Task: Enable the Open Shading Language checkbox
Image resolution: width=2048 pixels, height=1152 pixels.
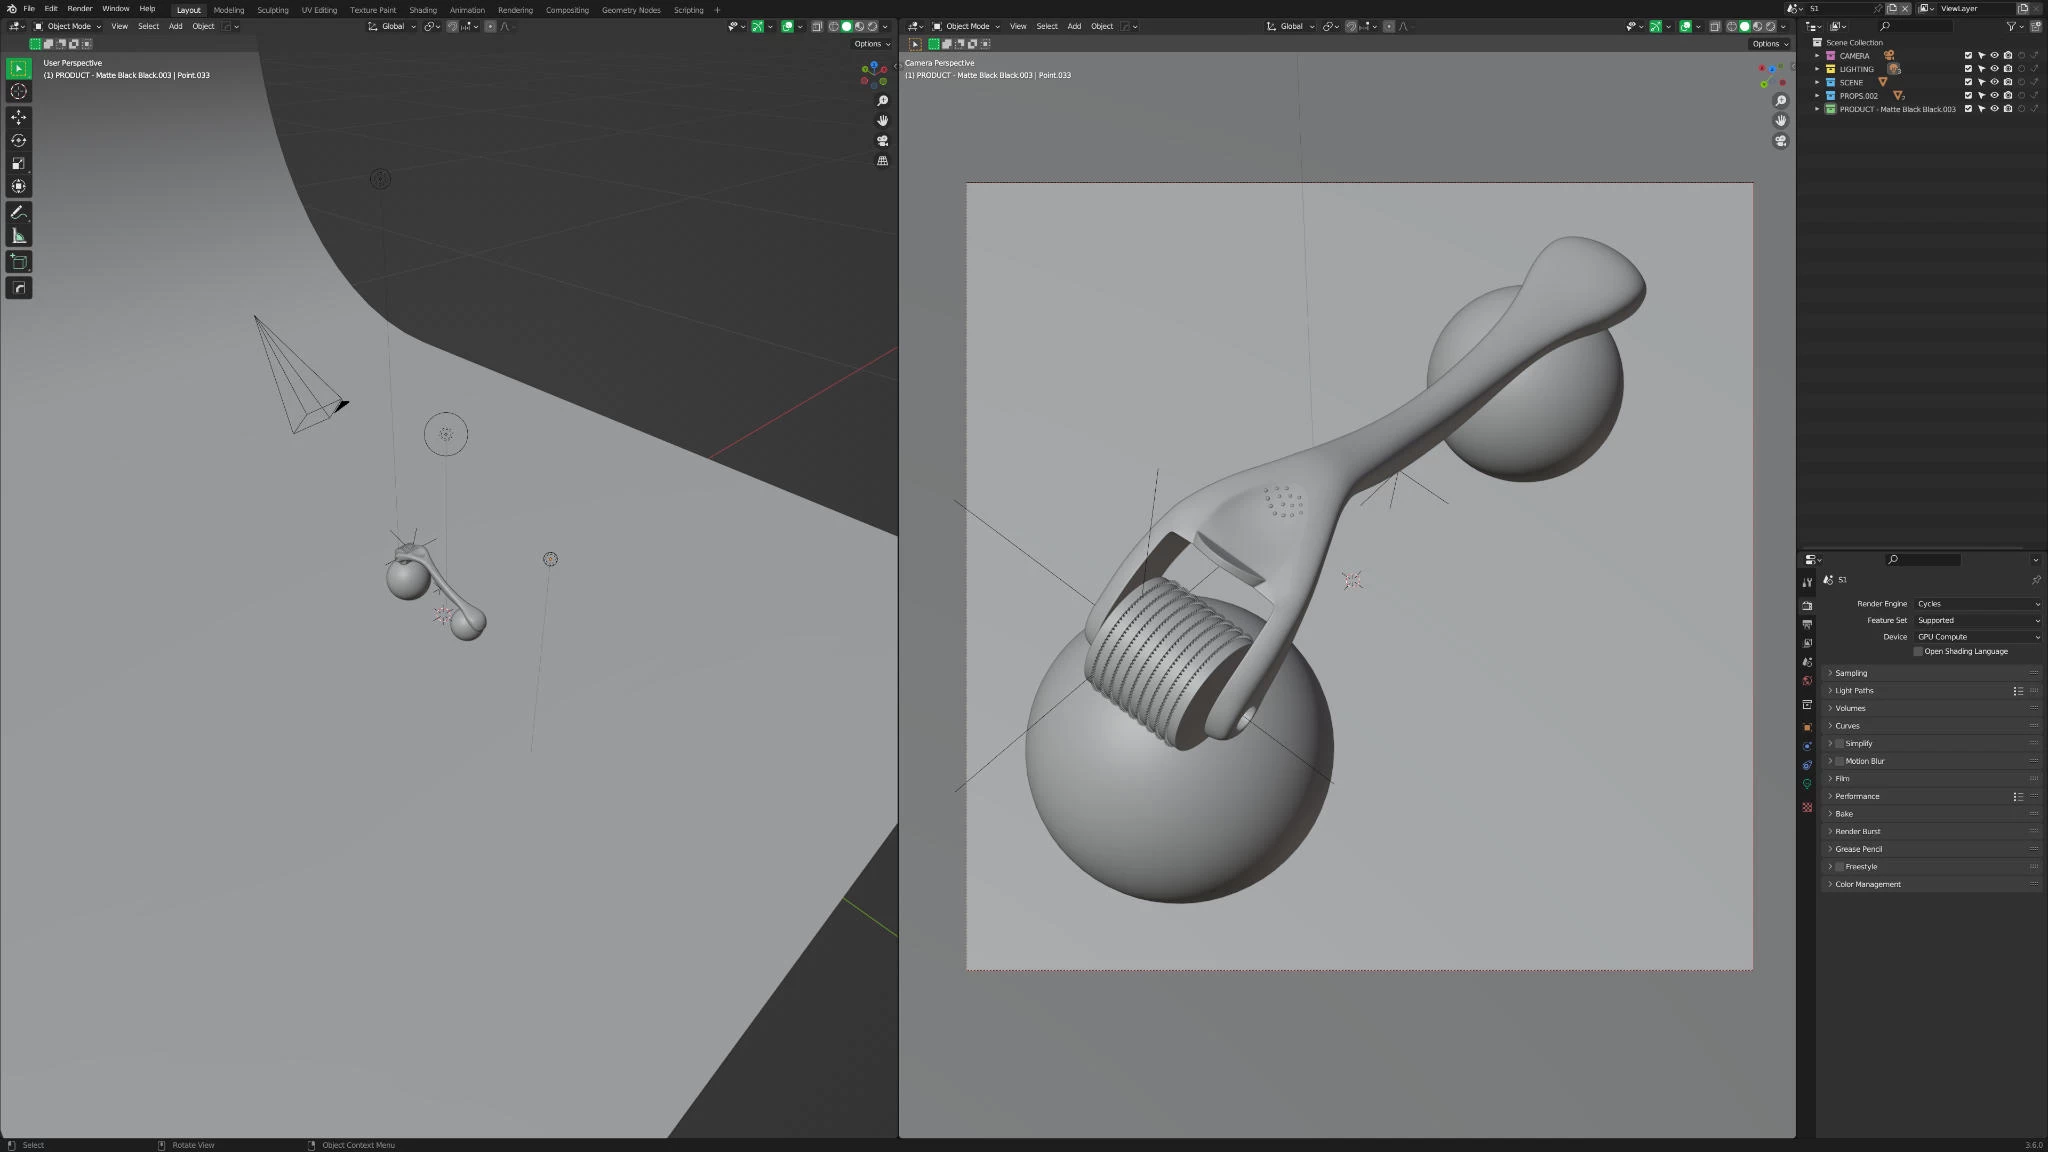Action: (x=1919, y=651)
